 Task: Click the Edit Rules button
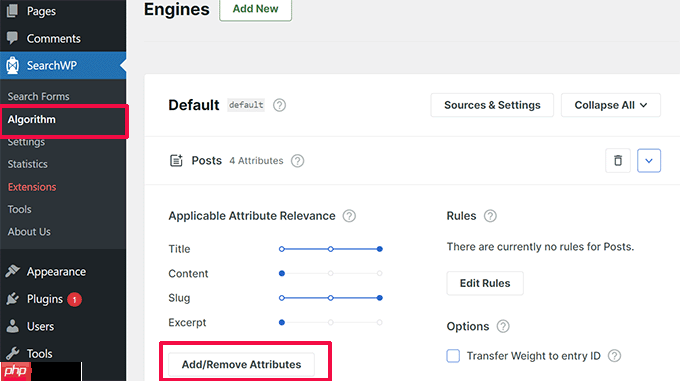pyautogui.click(x=485, y=283)
